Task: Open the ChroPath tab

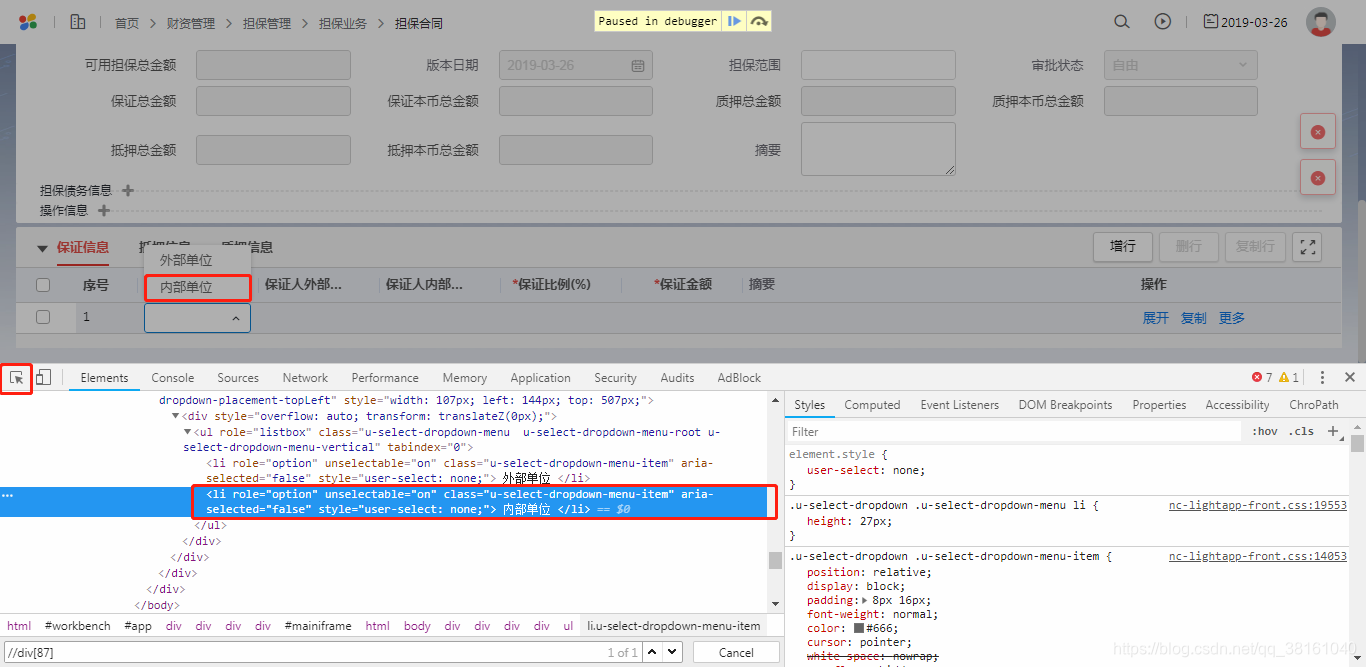Action: (x=1314, y=405)
